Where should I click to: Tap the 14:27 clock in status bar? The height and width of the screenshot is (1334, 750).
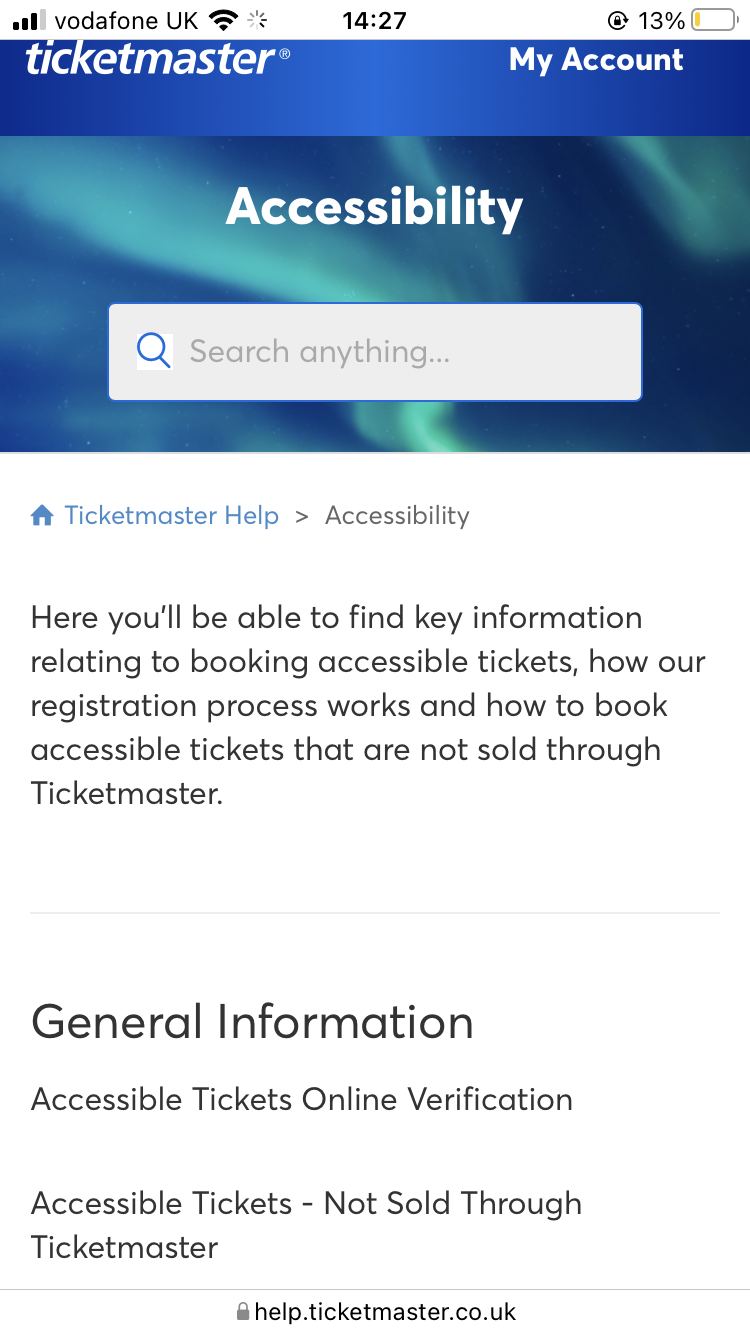374,20
